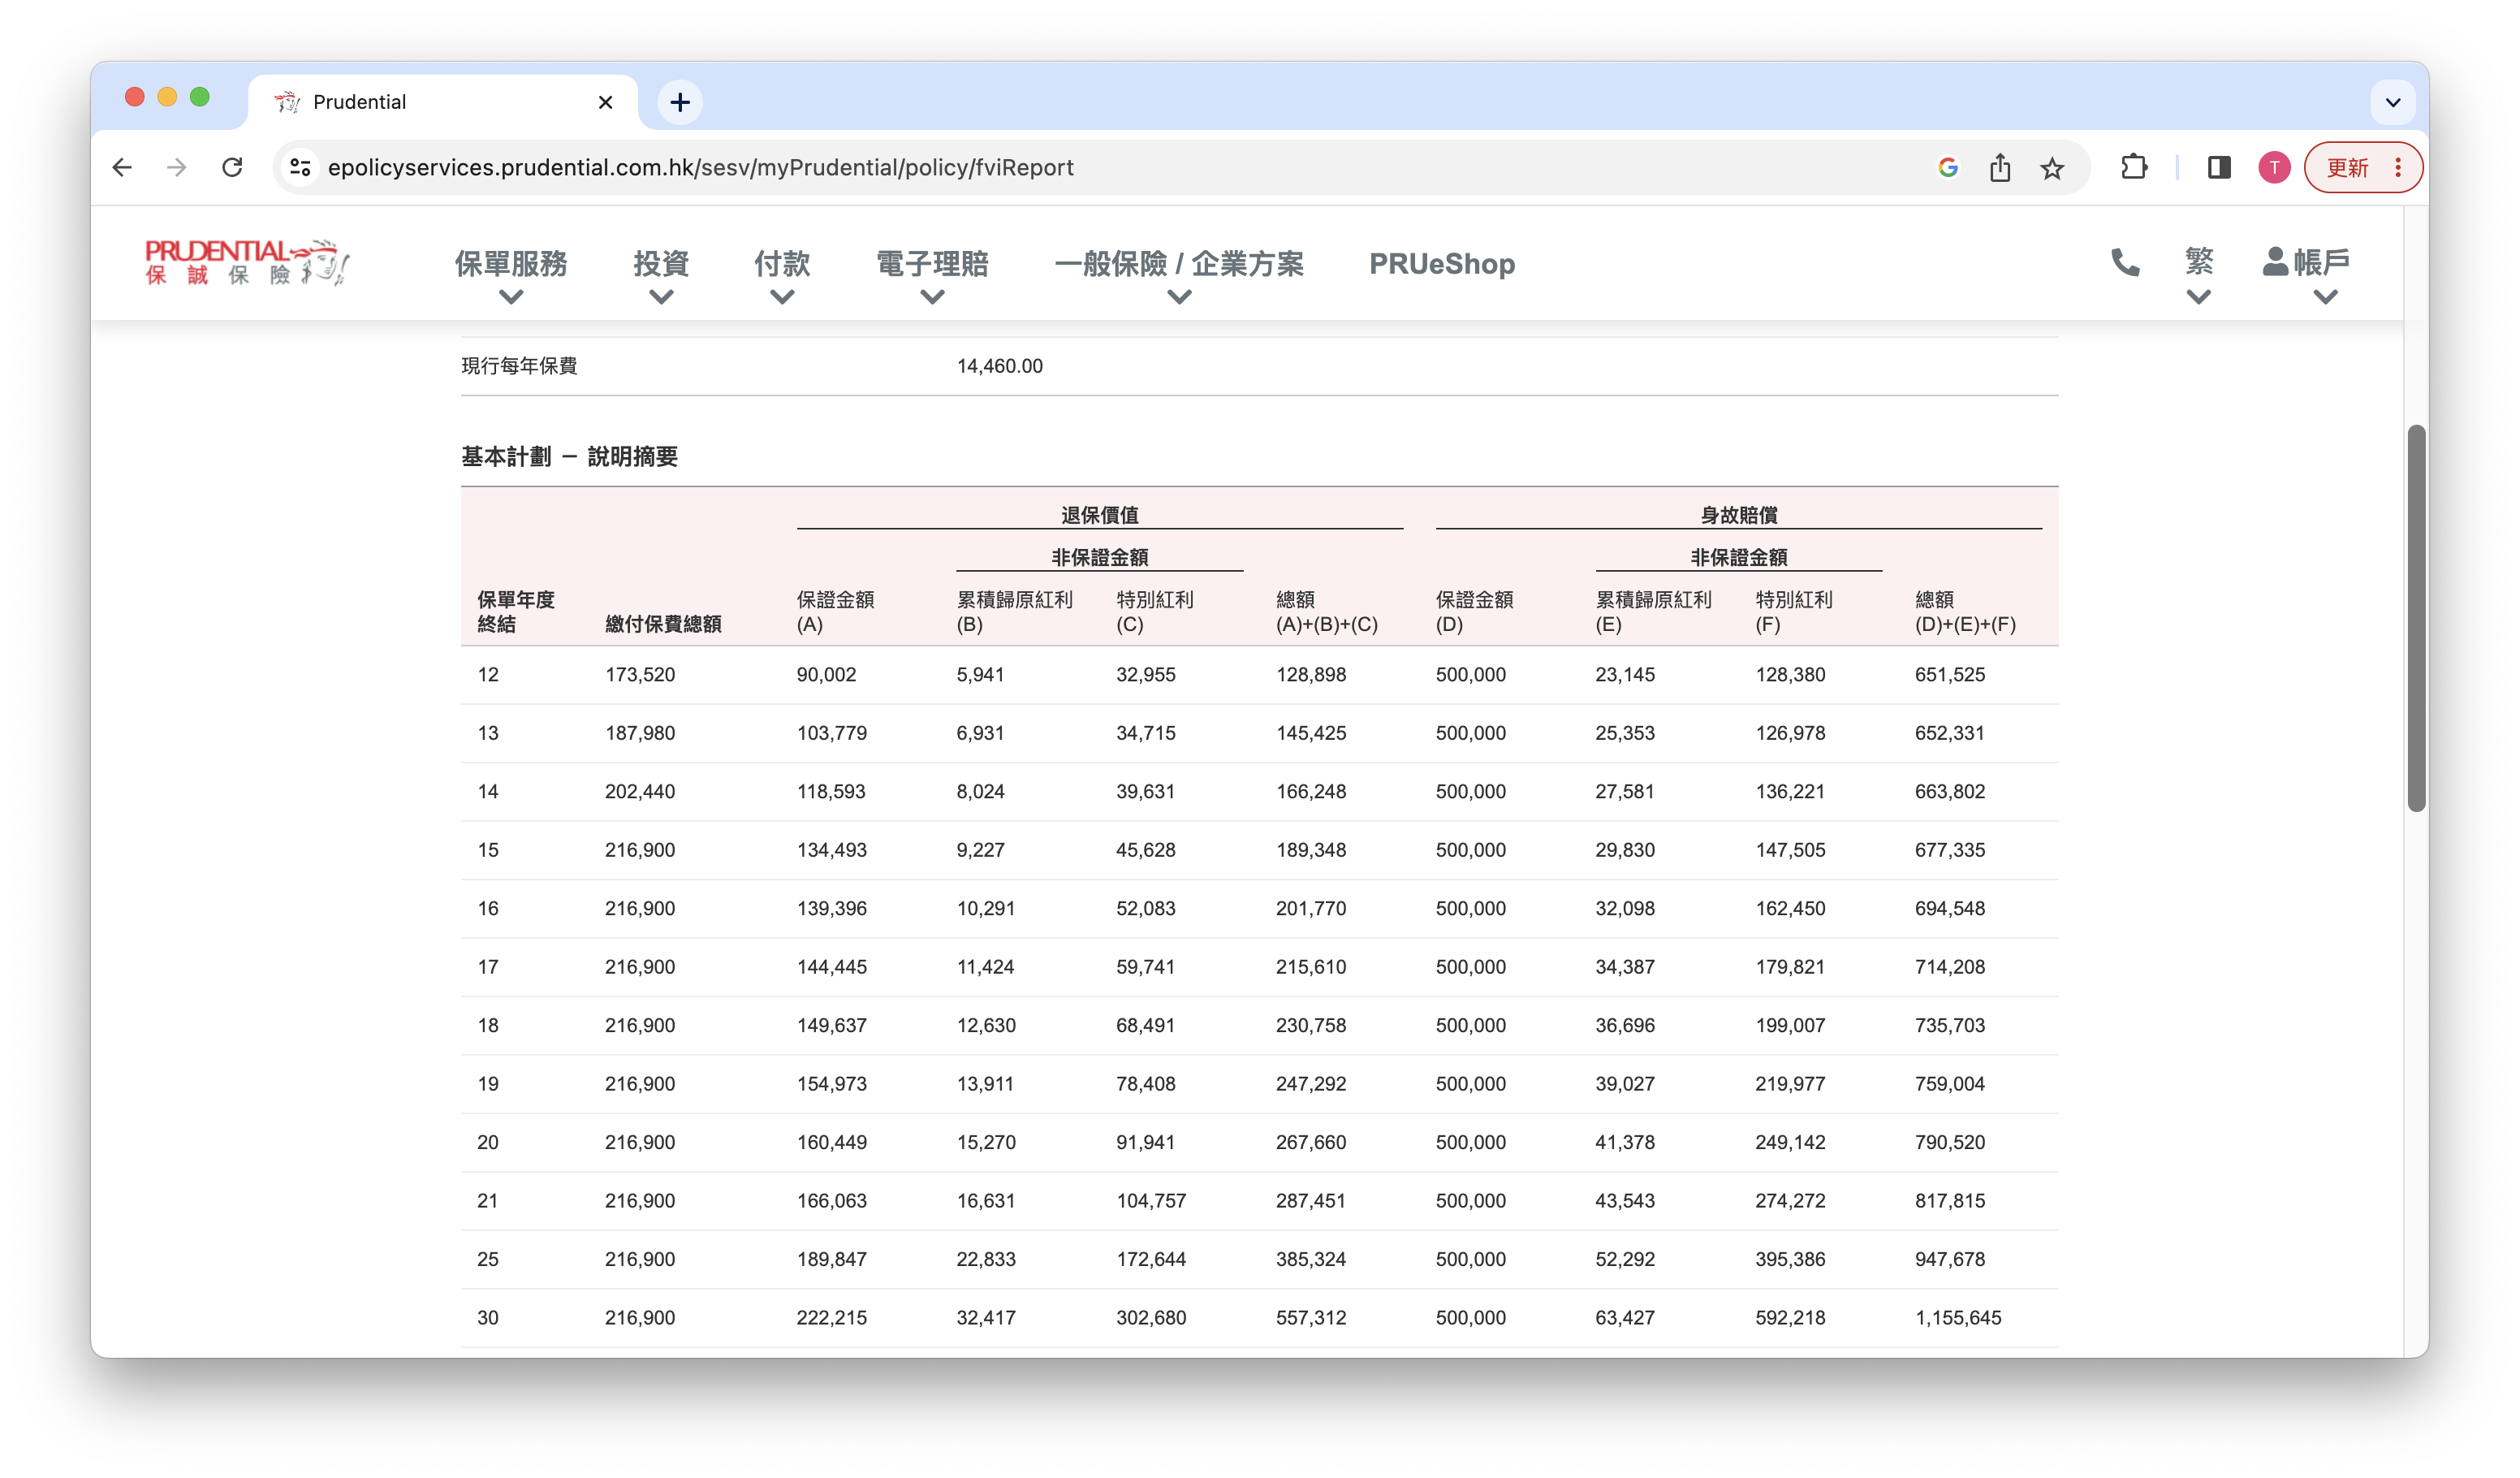Expand the 保單服務 menu
The height and width of the screenshot is (1478, 2520).
coord(511,264)
